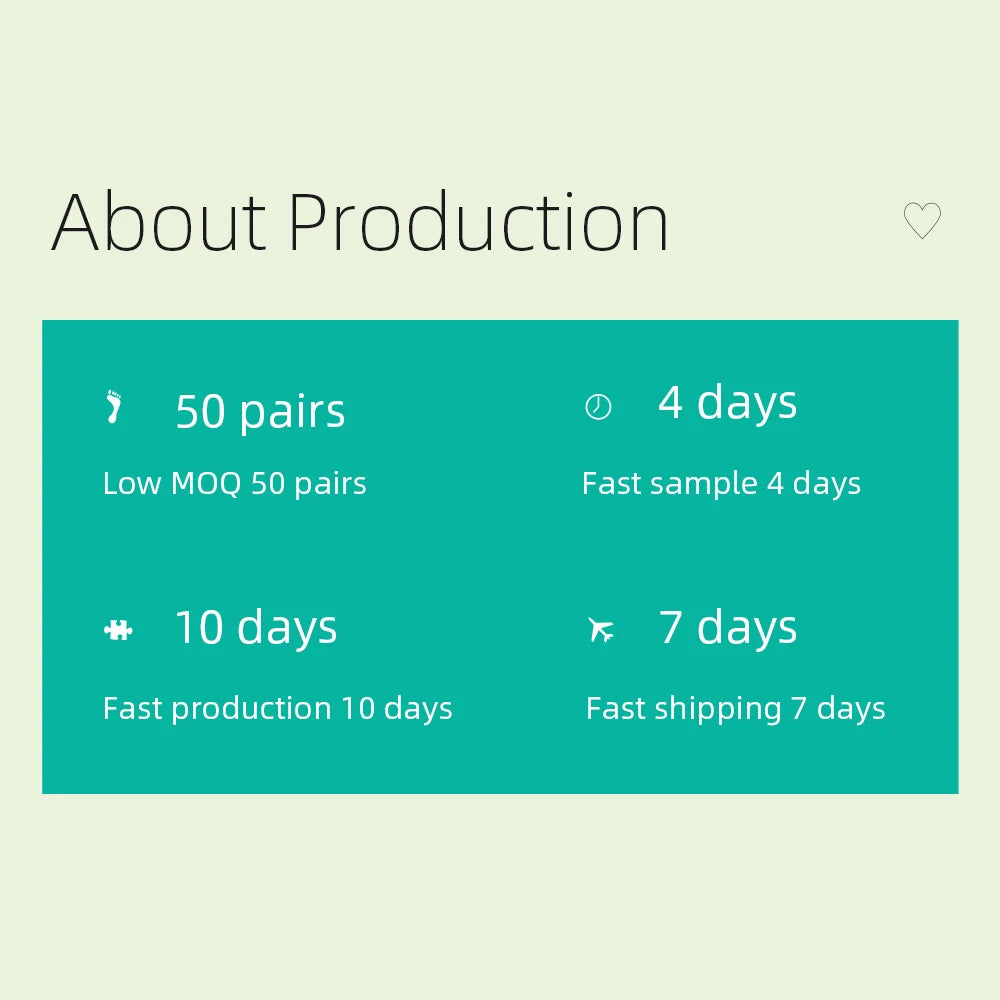Select the About Production heading

click(x=360, y=222)
